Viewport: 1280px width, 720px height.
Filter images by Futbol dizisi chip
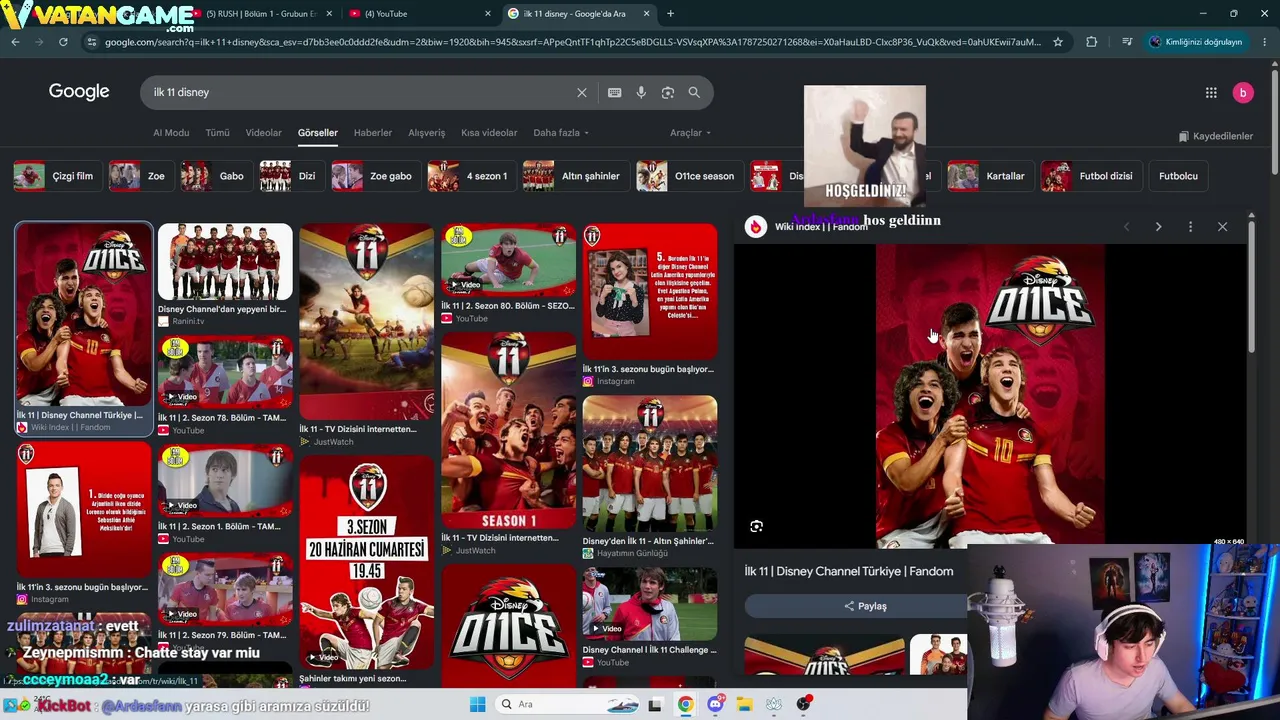1091,176
